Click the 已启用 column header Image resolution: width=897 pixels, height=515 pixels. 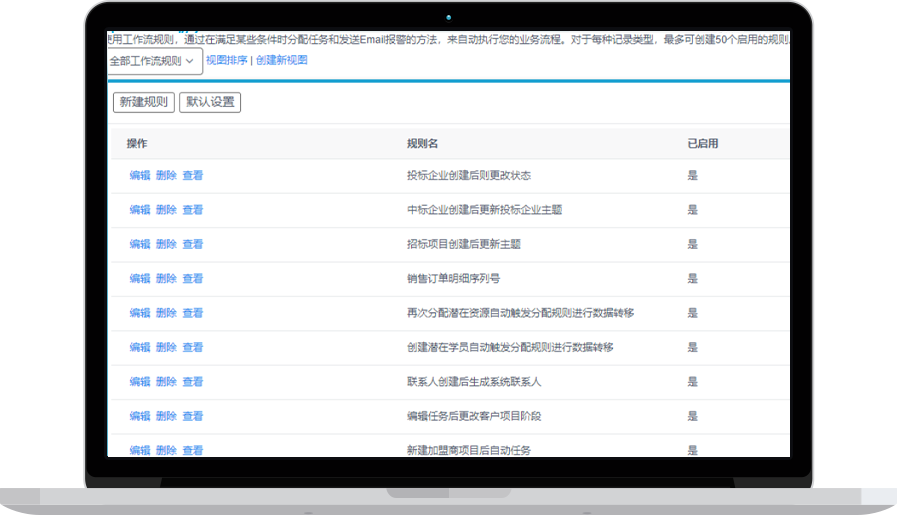tap(702, 144)
